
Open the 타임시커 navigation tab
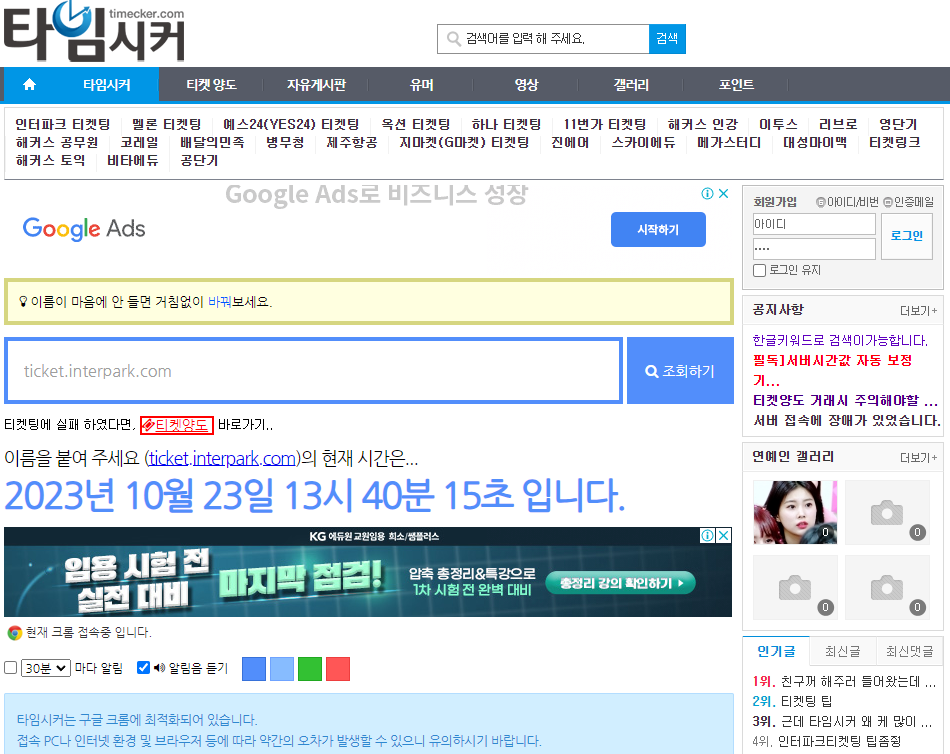[107, 85]
